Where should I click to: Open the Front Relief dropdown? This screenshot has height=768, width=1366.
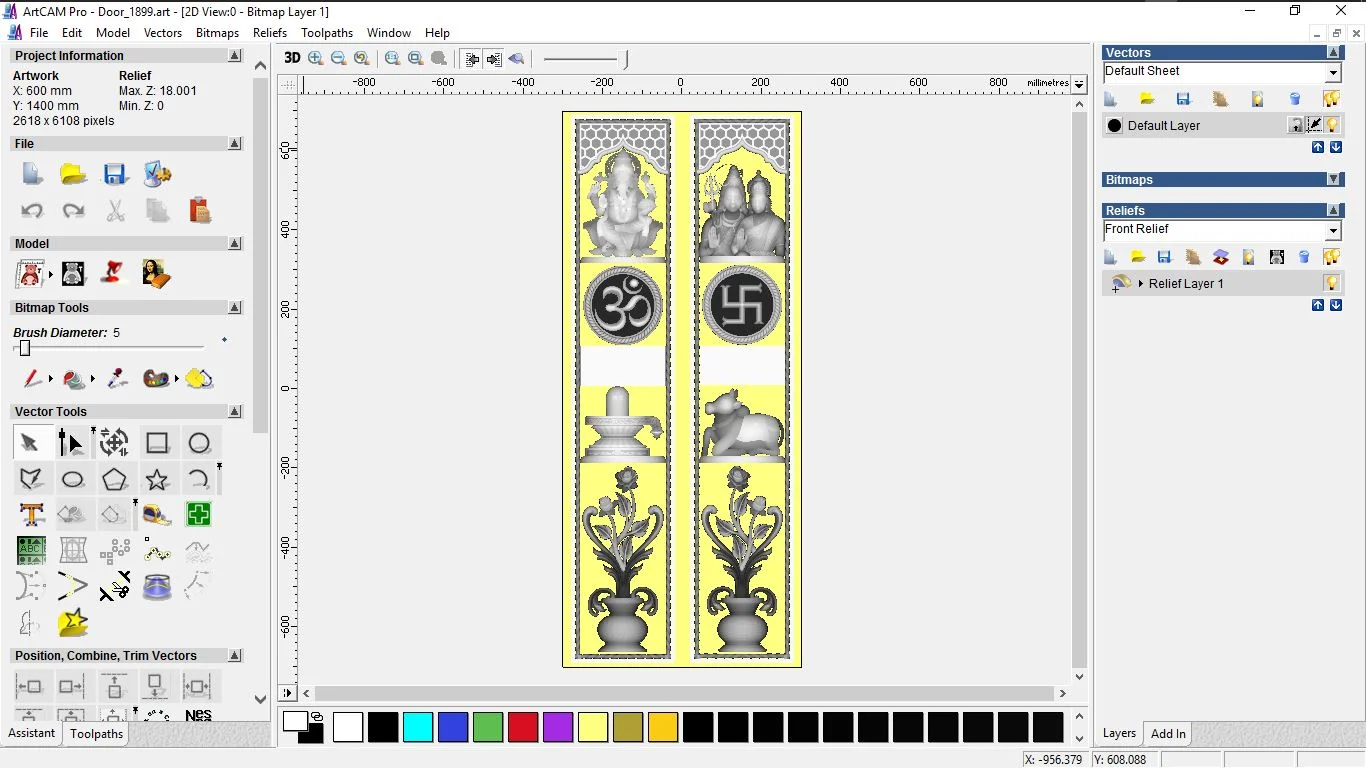1333,231
